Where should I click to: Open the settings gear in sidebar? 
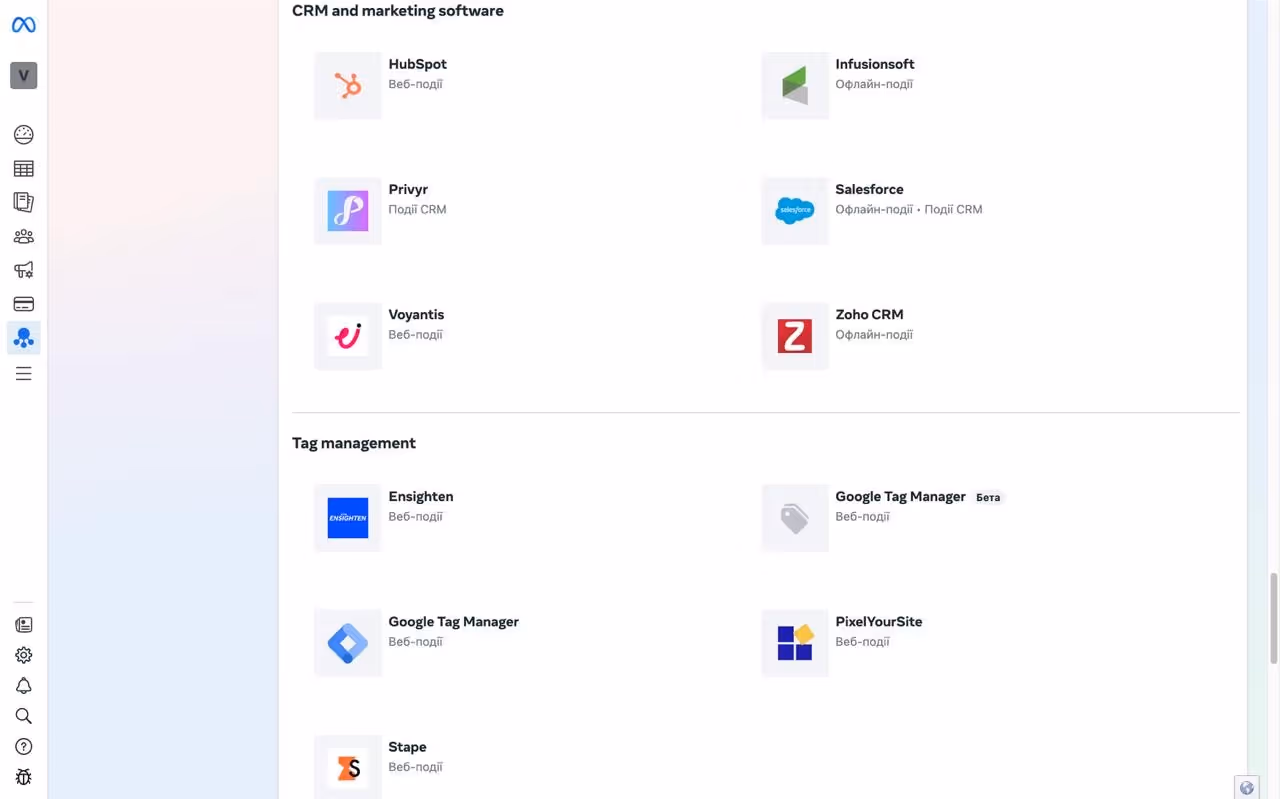click(24, 656)
